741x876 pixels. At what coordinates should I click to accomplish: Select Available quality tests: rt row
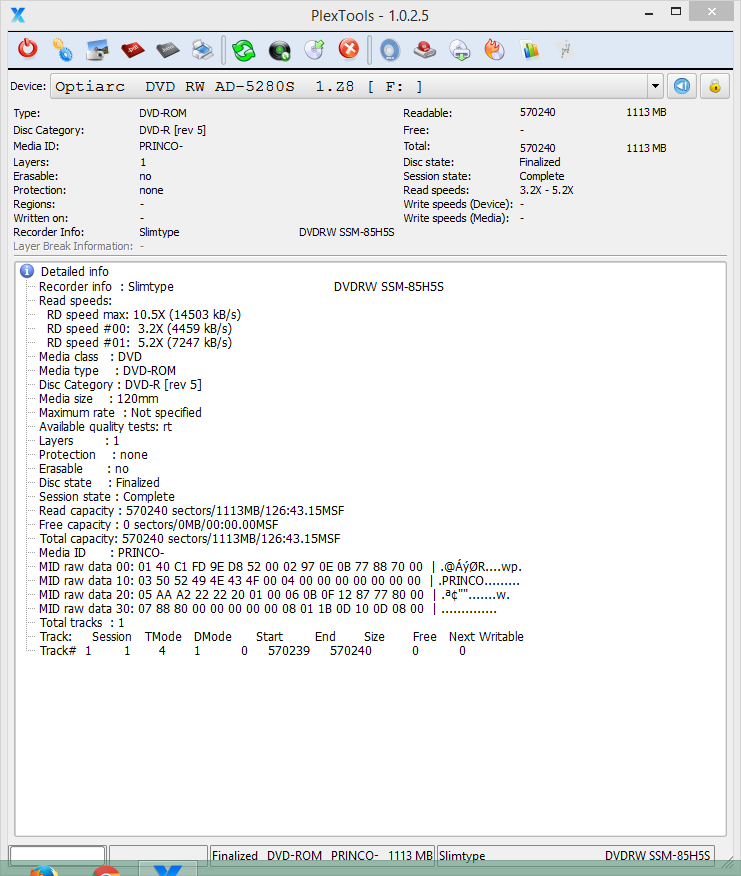[105, 426]
